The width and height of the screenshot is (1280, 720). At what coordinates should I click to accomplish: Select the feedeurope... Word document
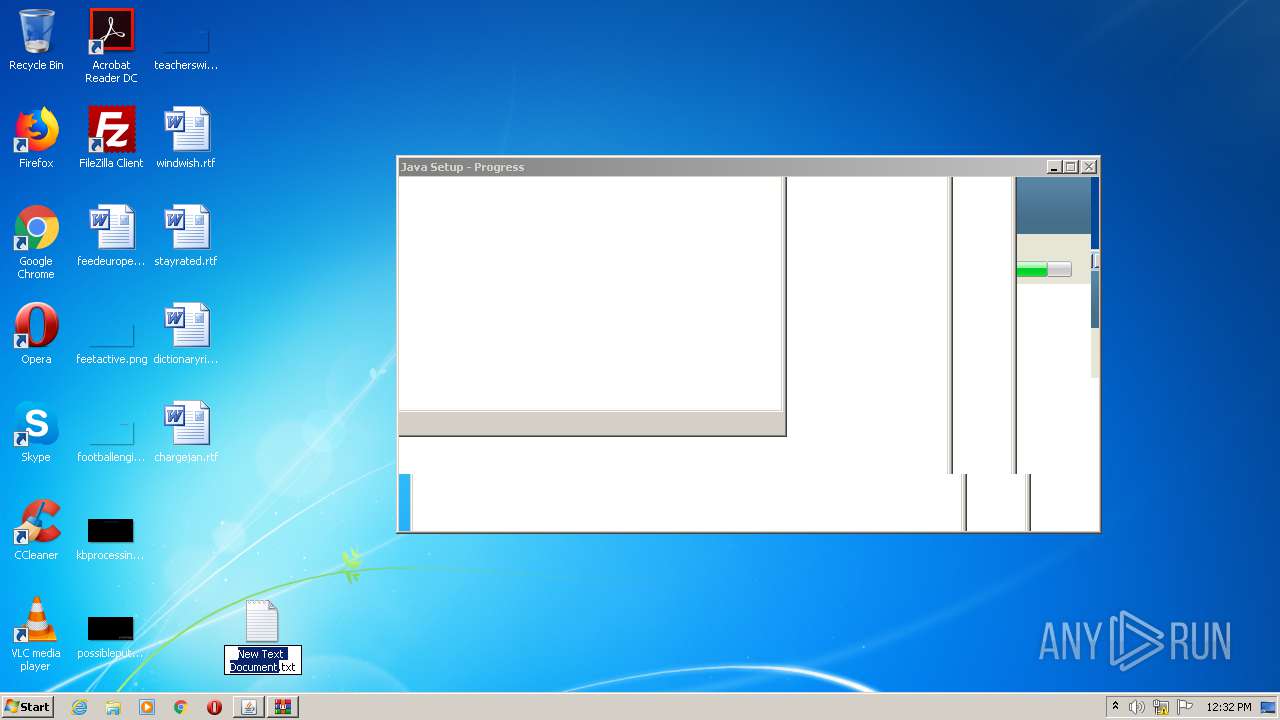pyautogui.click(x=111, y=236)
